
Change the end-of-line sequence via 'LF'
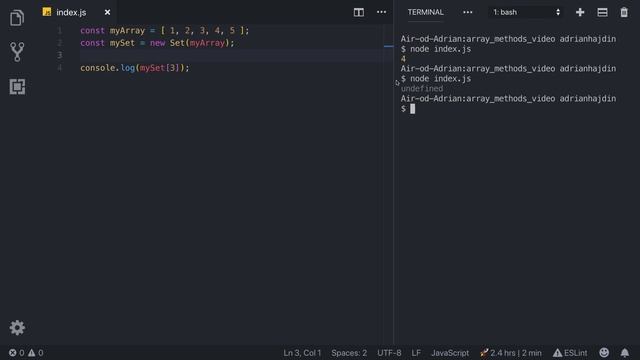click(416, 353)
